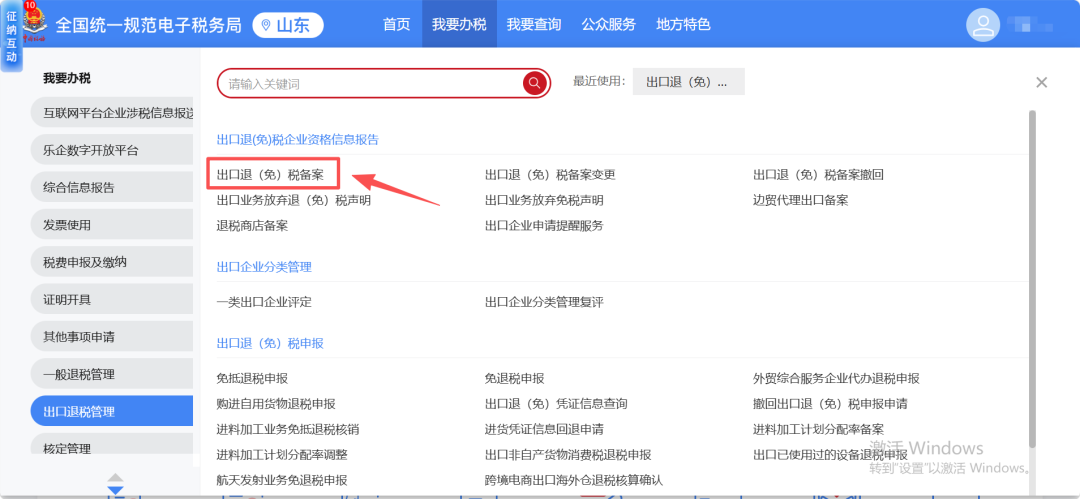Open 进料加工计划分配率备案 link
1080x499 pixels.
[818, 429]
